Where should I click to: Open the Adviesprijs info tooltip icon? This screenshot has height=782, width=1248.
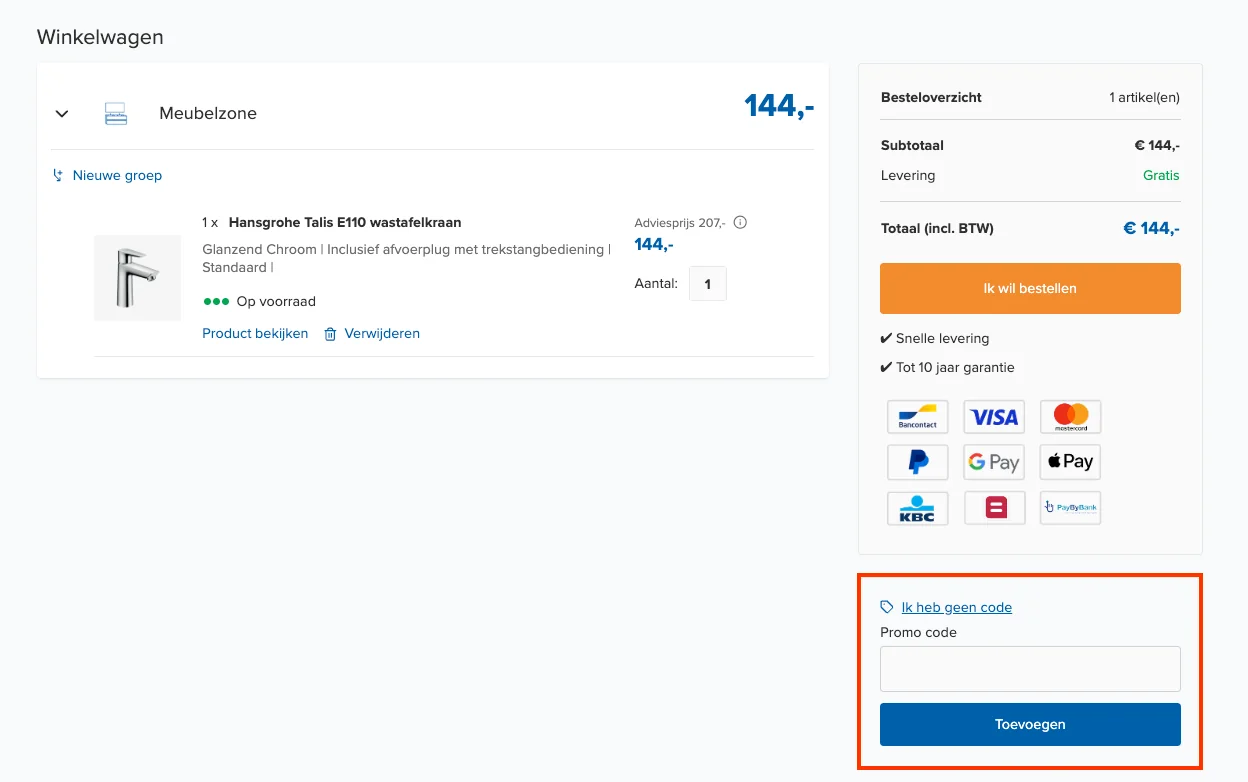(740, 222)
